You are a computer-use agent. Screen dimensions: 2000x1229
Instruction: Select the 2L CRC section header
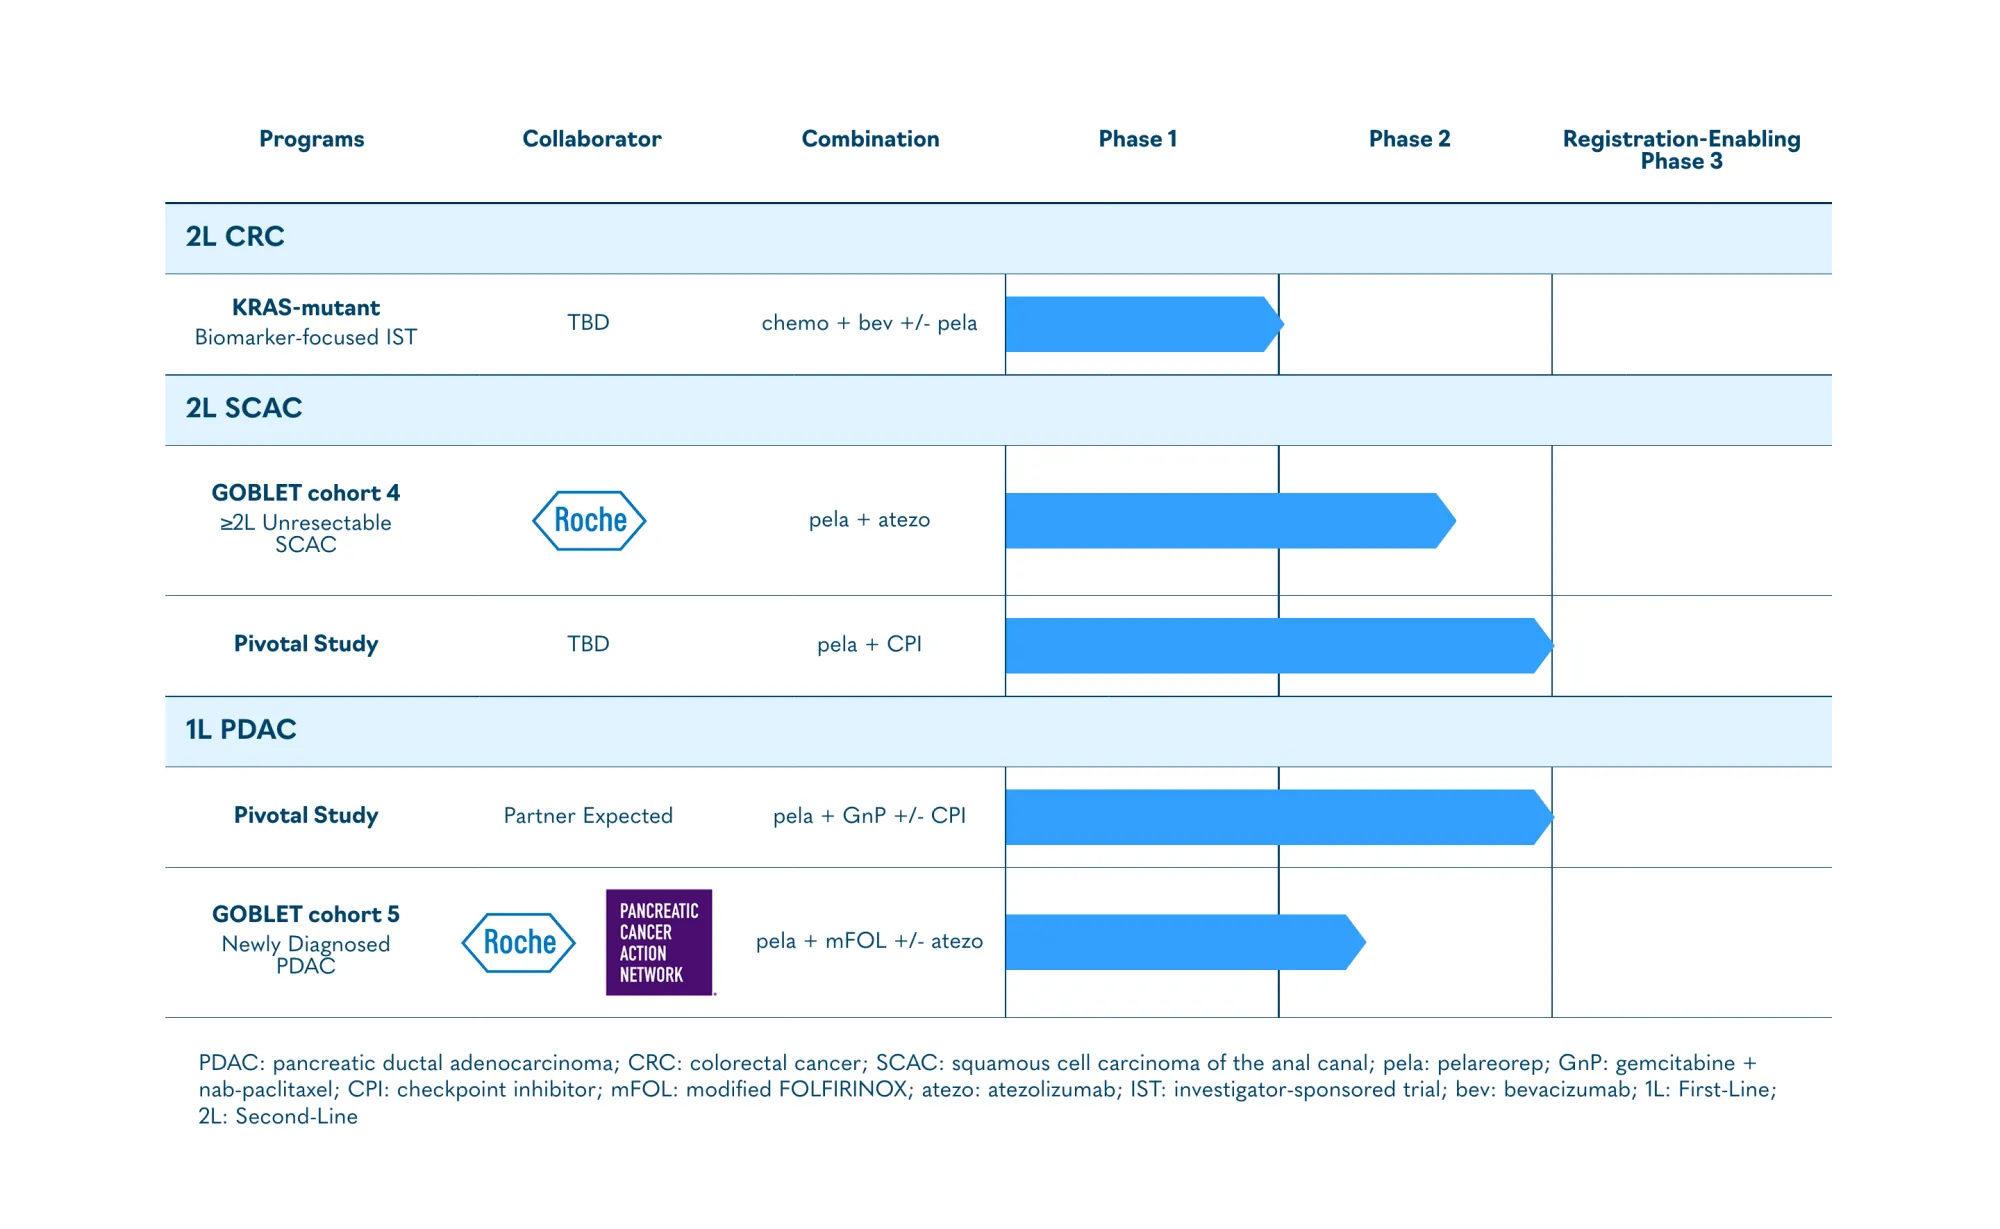(235, 237)
